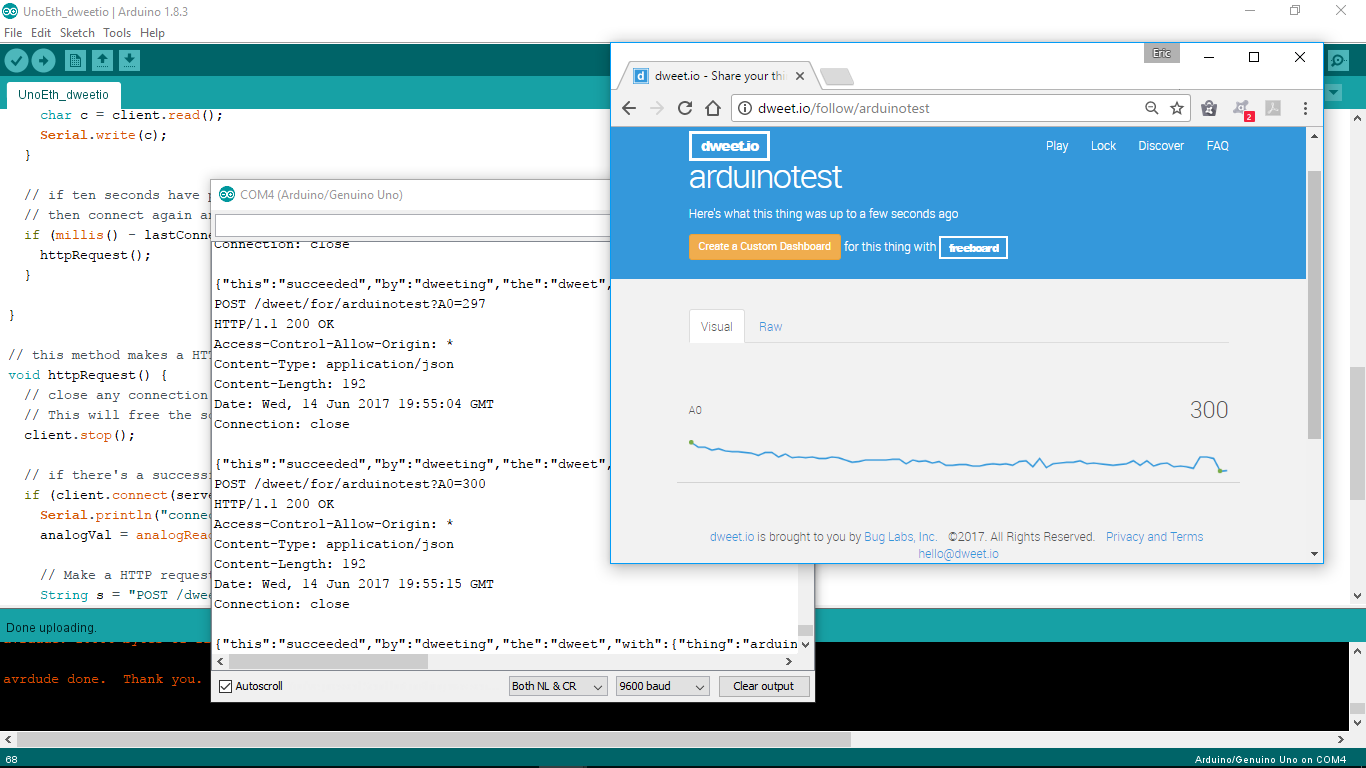Click the Arduino bottom horizontal scrollbar thumb

coord(434,740)
